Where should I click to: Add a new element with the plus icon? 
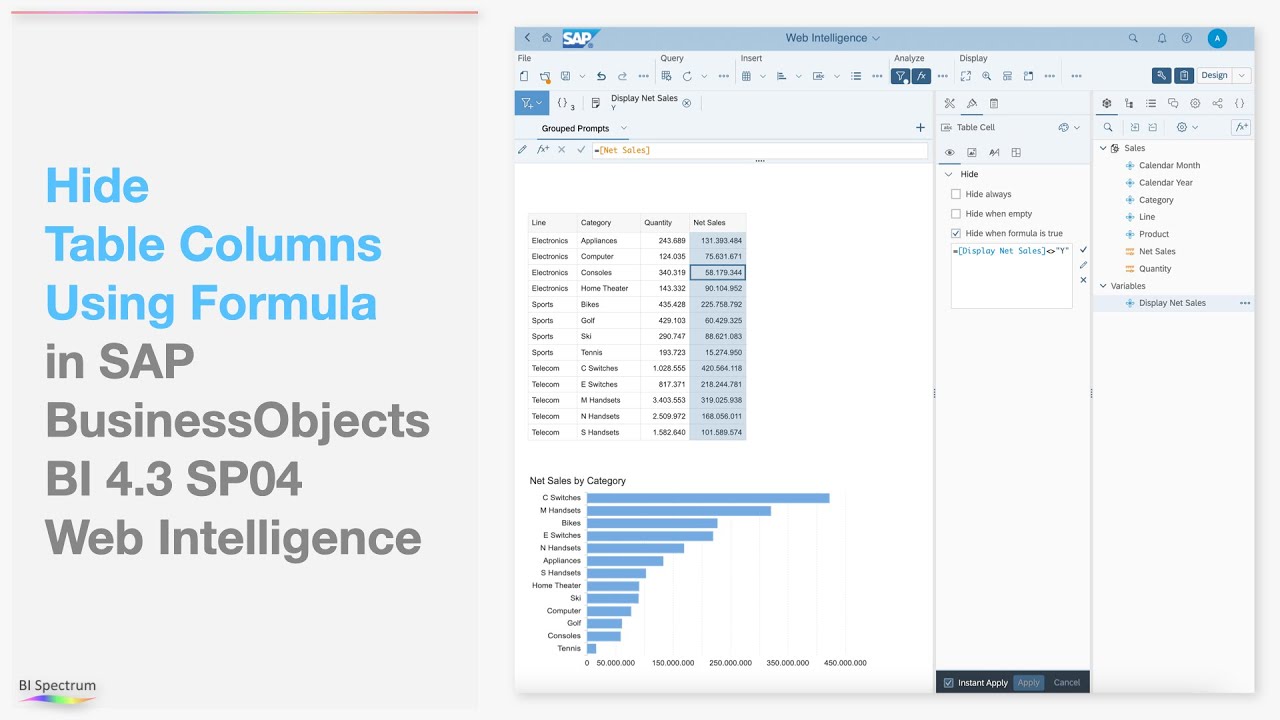coord(920,128)
